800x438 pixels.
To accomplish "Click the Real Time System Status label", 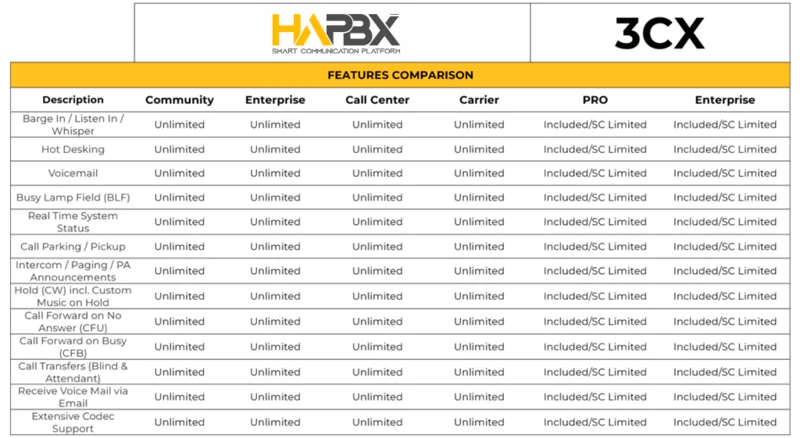I will [73, 222].
